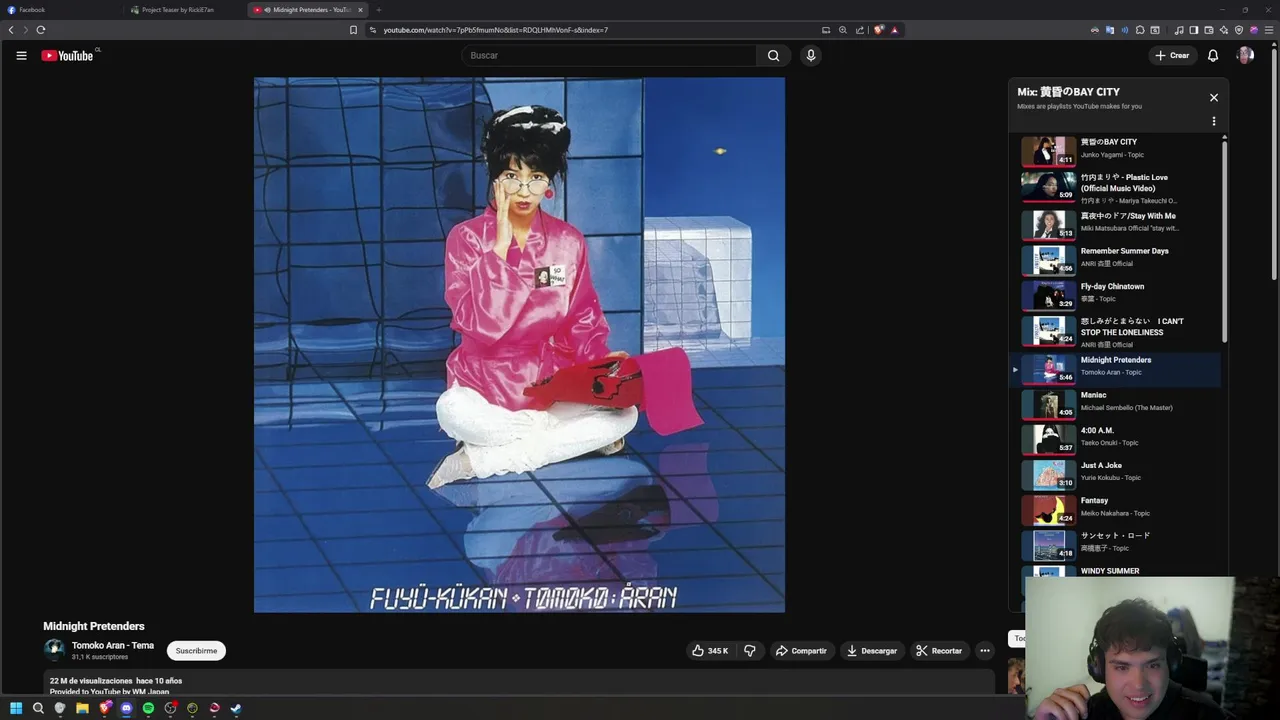Open the music note playlist icon
Image resolution: width=1280 pixels, height=720 pixels.
1179,30
